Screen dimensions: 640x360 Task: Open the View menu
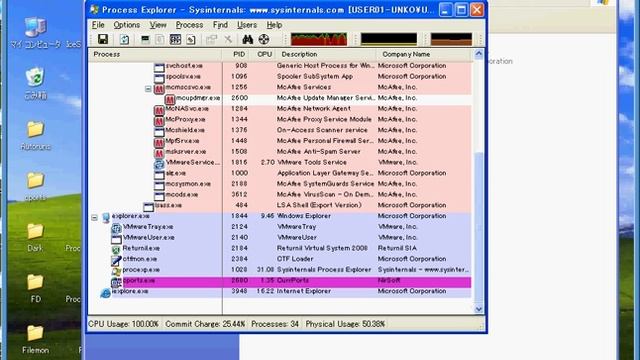point(158,25)
